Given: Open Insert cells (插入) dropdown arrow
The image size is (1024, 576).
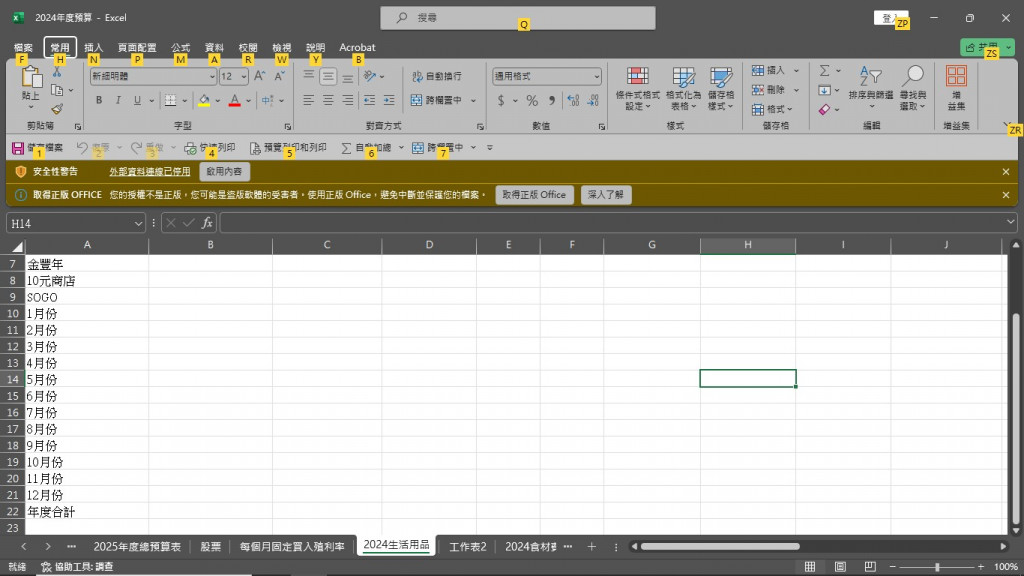Looking at the screenshot, I should click(x=796, y=71).
